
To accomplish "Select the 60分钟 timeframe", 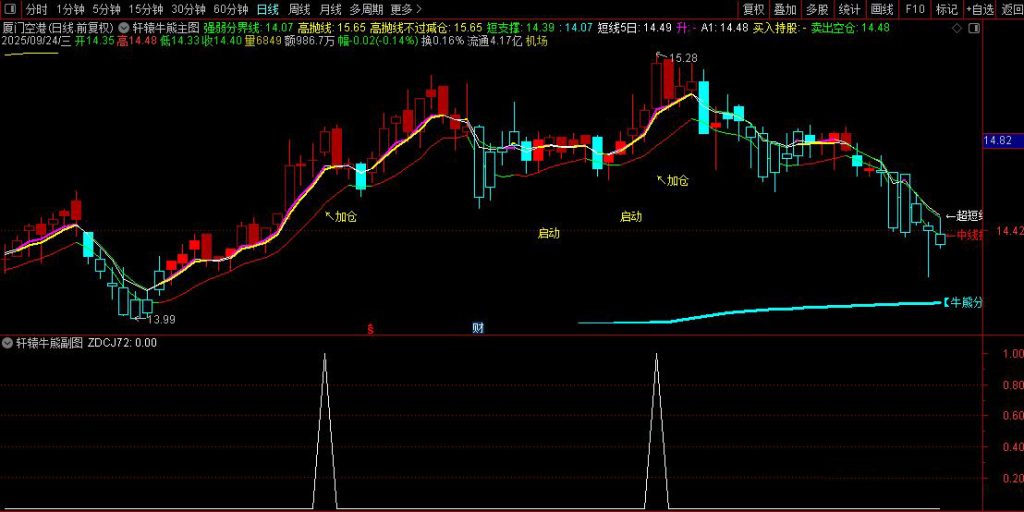I will pyautogui.click(x=231, y=9).
